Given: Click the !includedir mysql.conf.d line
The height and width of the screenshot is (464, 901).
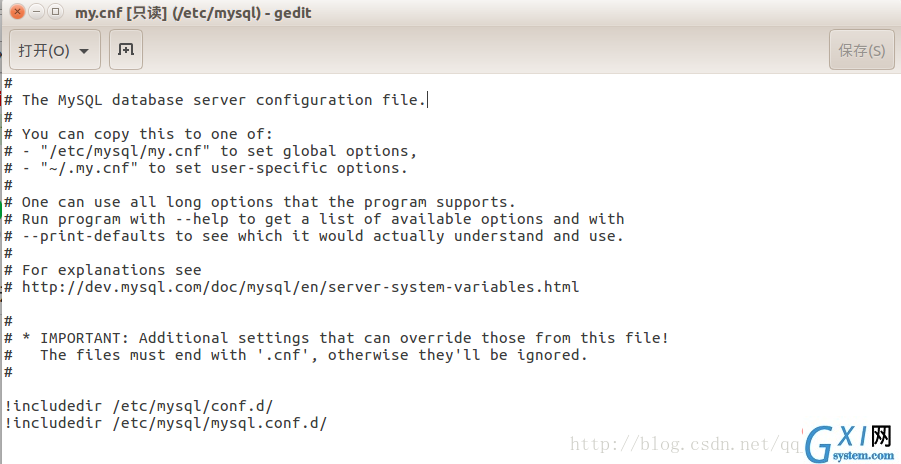Looking at the screenshot, I should point(165,423).
